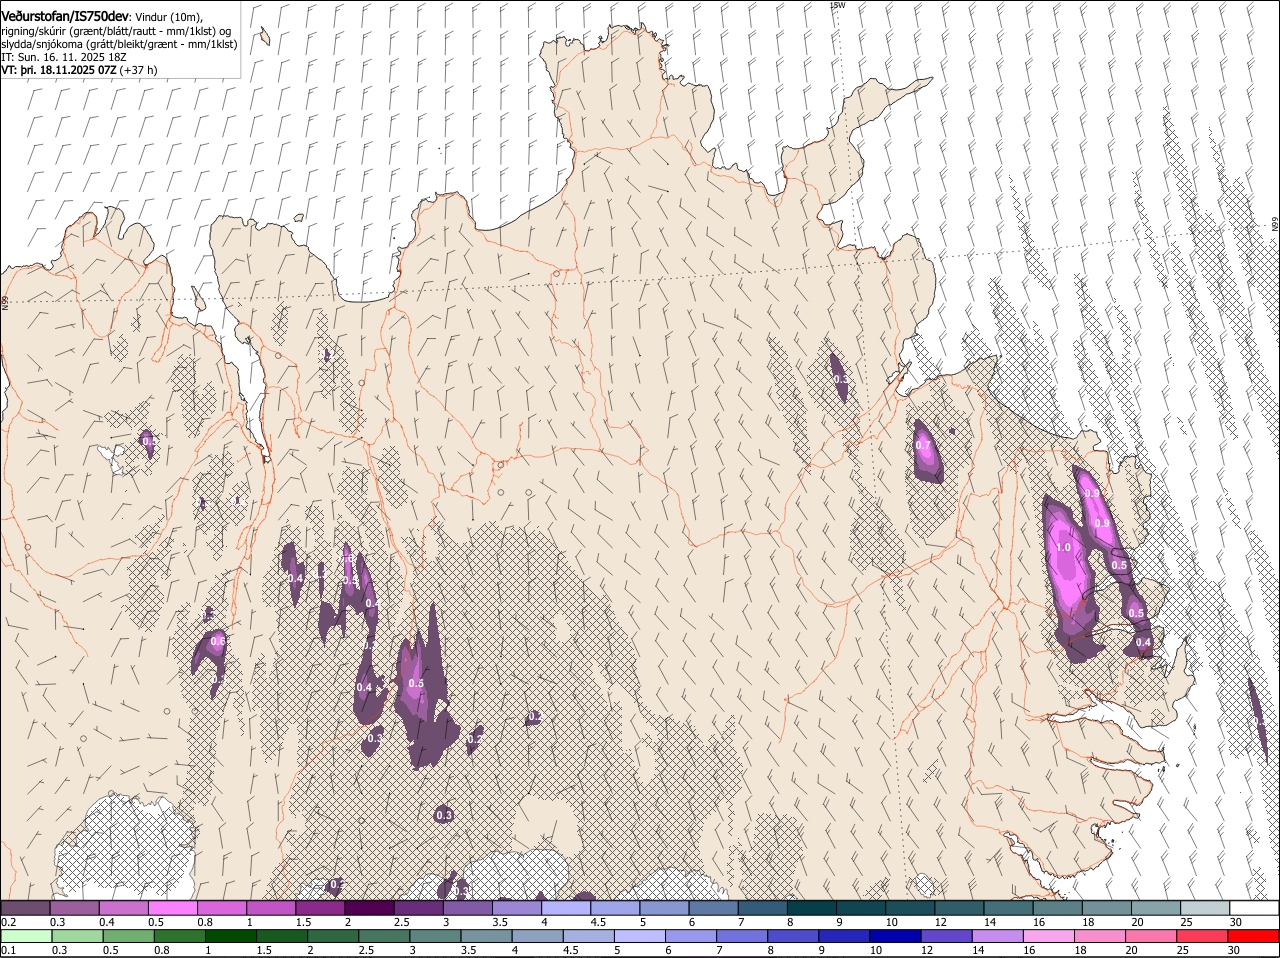
Task: Pick lower legend swatch between 3 and 3.5
Action: click(434, 936)
